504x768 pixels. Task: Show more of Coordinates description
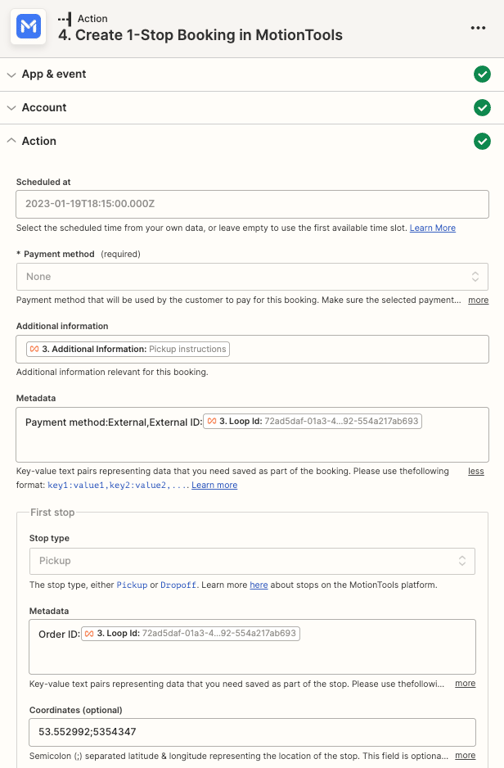pyautogui.click(x=465, y=756)
